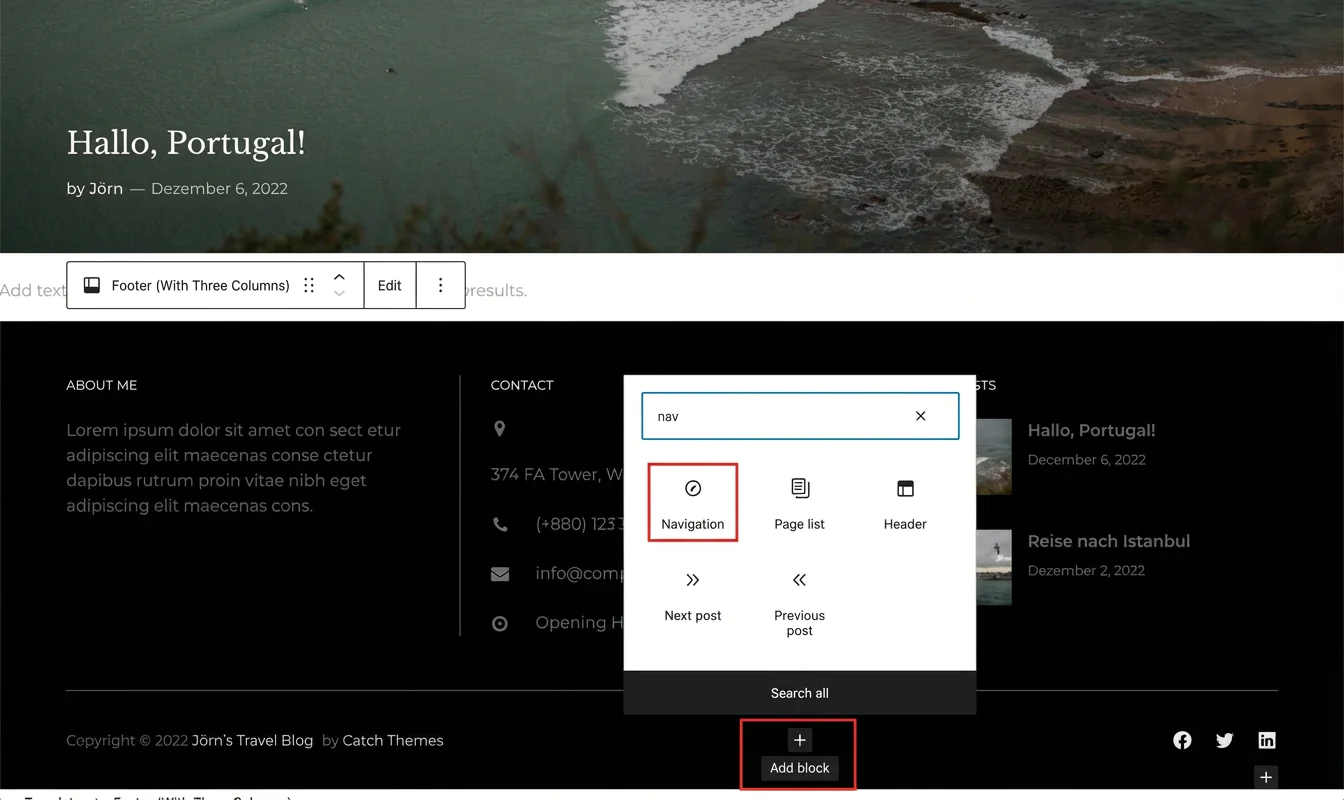This screenshot has width=1344, height=800.
Task: Grab the block drag handle
Action: click(309, 285)
